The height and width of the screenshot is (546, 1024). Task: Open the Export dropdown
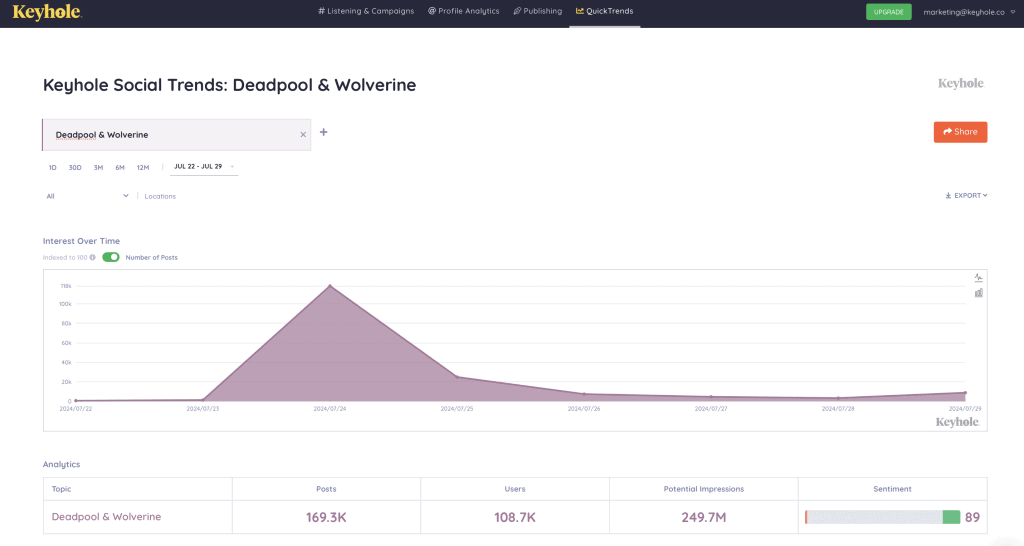point(967,195)
